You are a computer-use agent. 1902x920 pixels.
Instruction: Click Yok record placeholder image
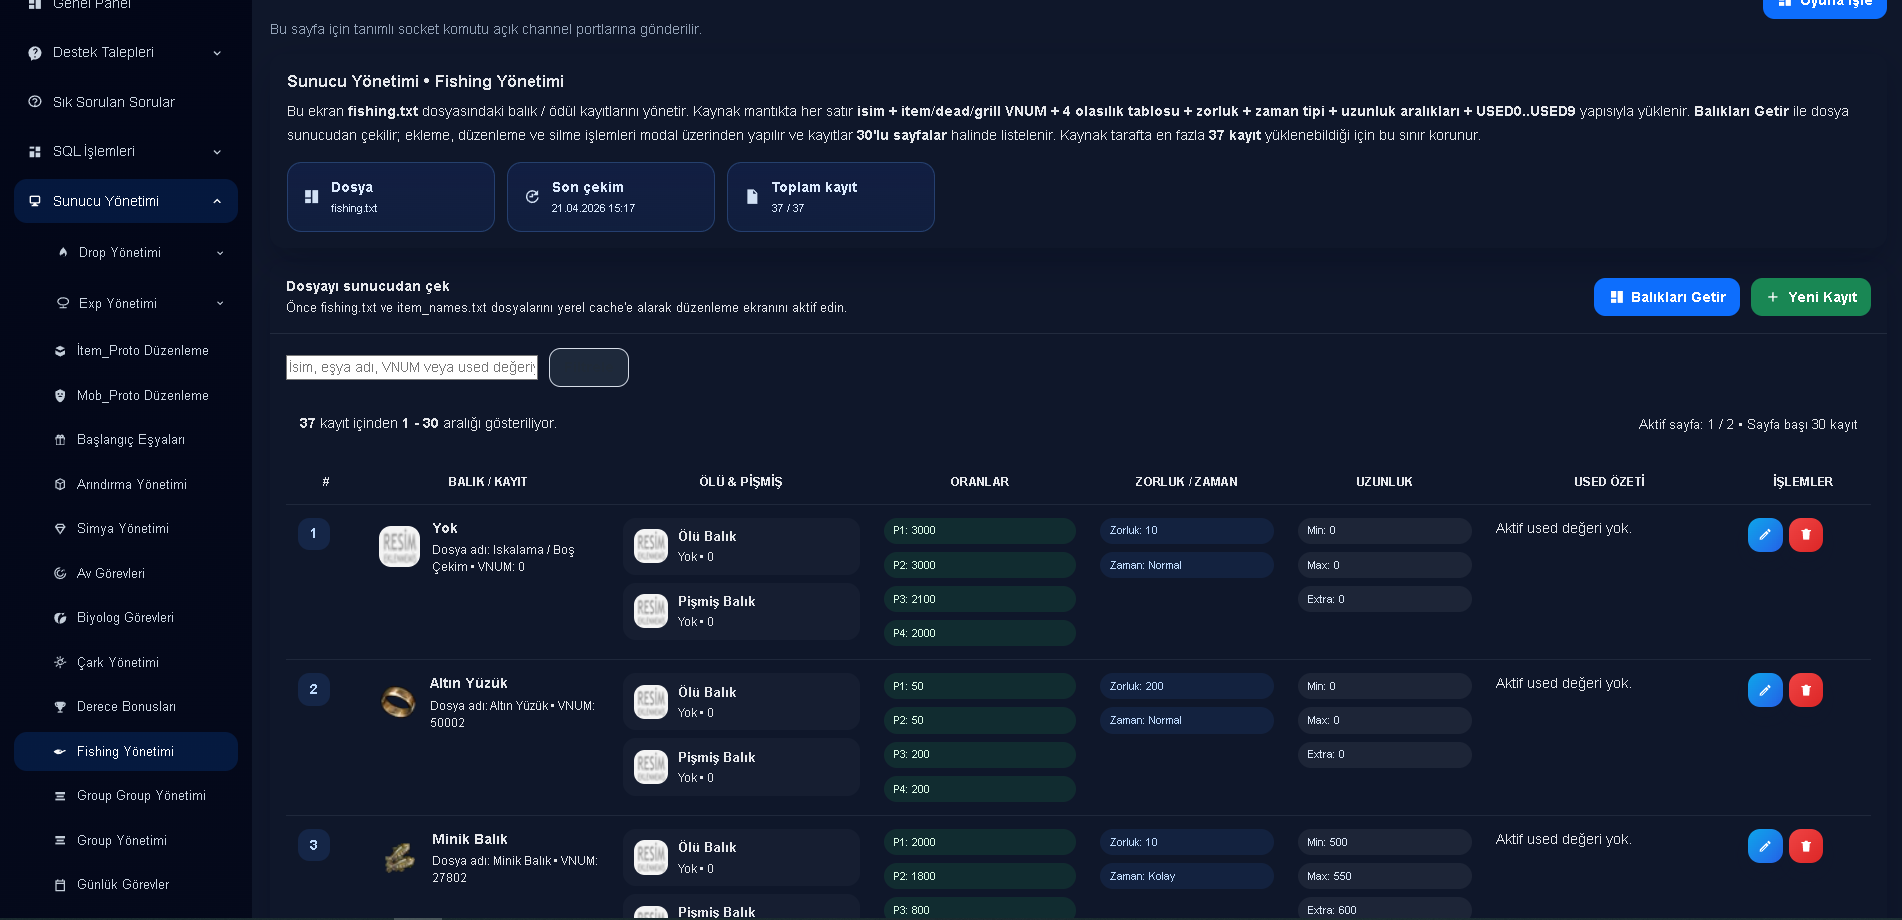[x=399, y=547]
